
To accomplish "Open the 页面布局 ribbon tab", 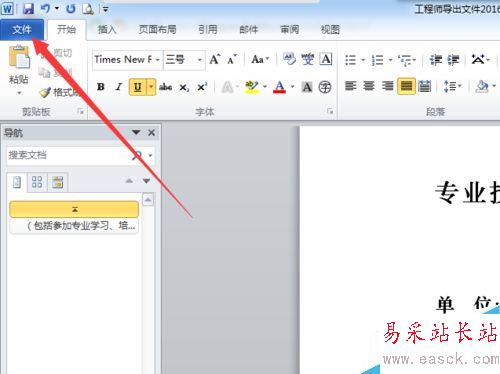I will point(157,30).
